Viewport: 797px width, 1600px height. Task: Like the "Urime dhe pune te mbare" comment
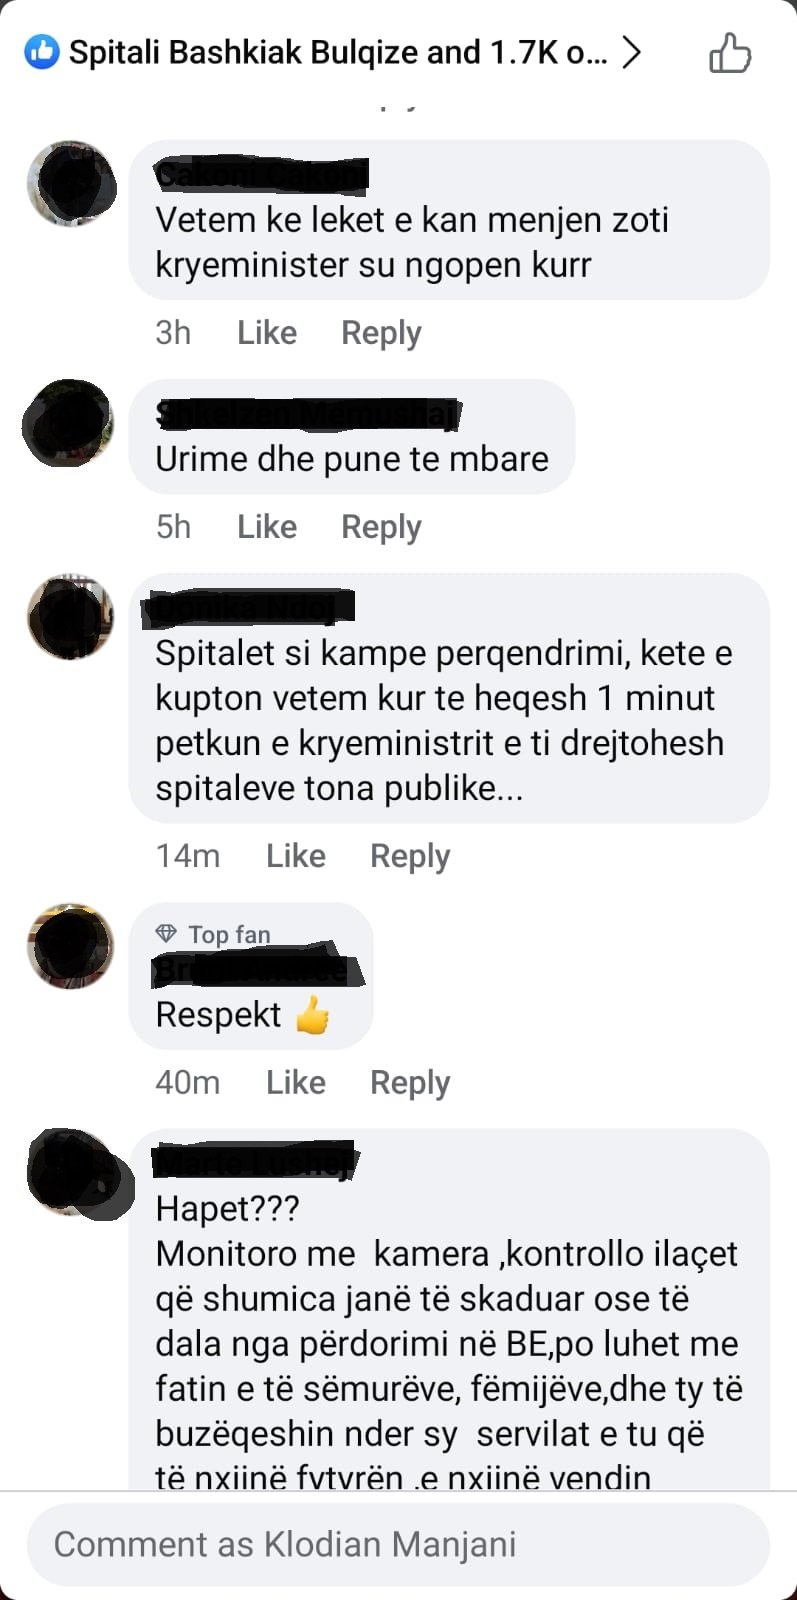(267, 527)
